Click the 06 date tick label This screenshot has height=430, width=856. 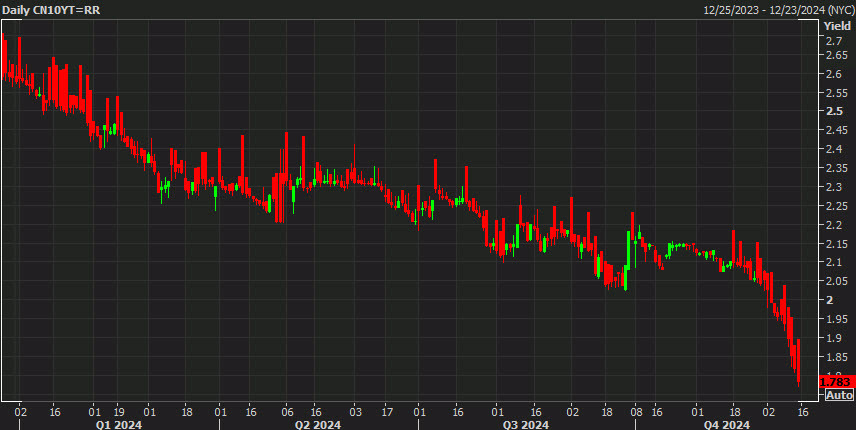click(288, 412)
